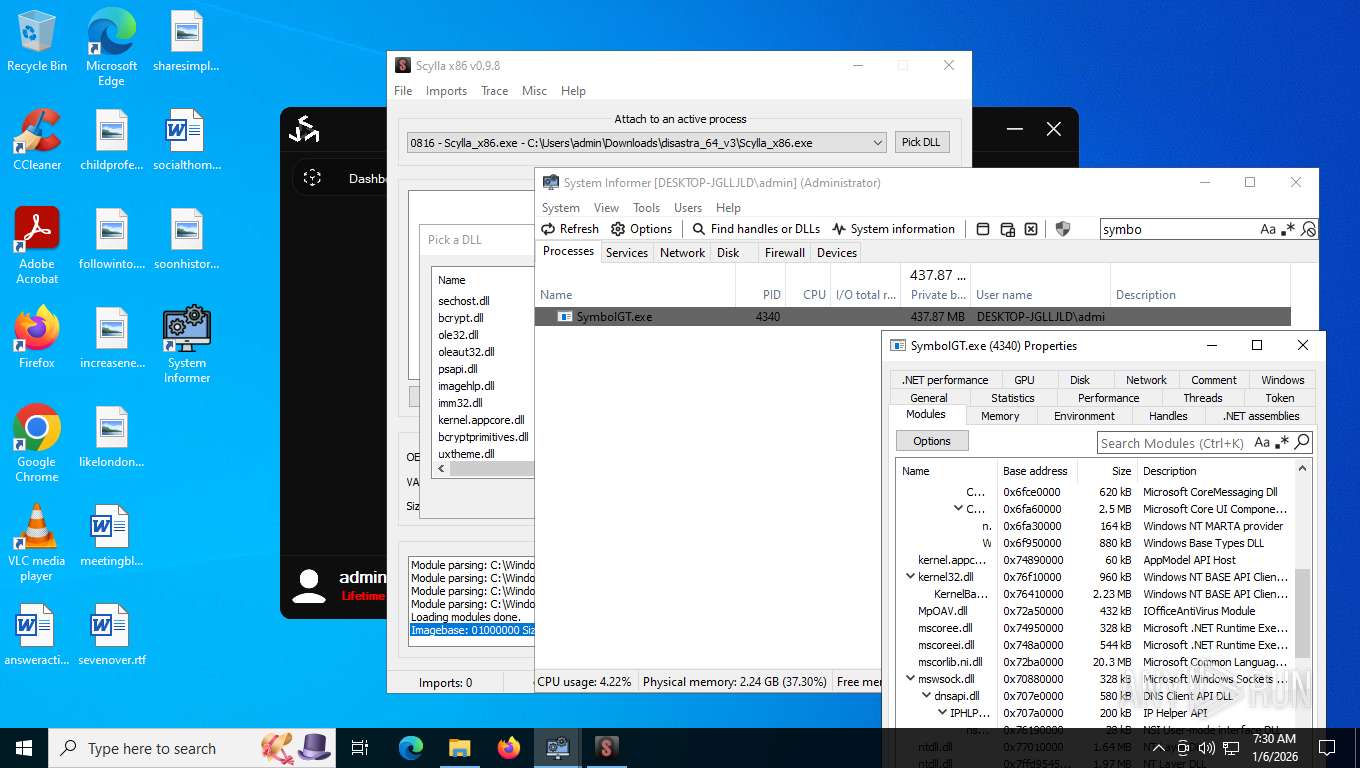Open the Memory tab in Properties

[1000, 416]
